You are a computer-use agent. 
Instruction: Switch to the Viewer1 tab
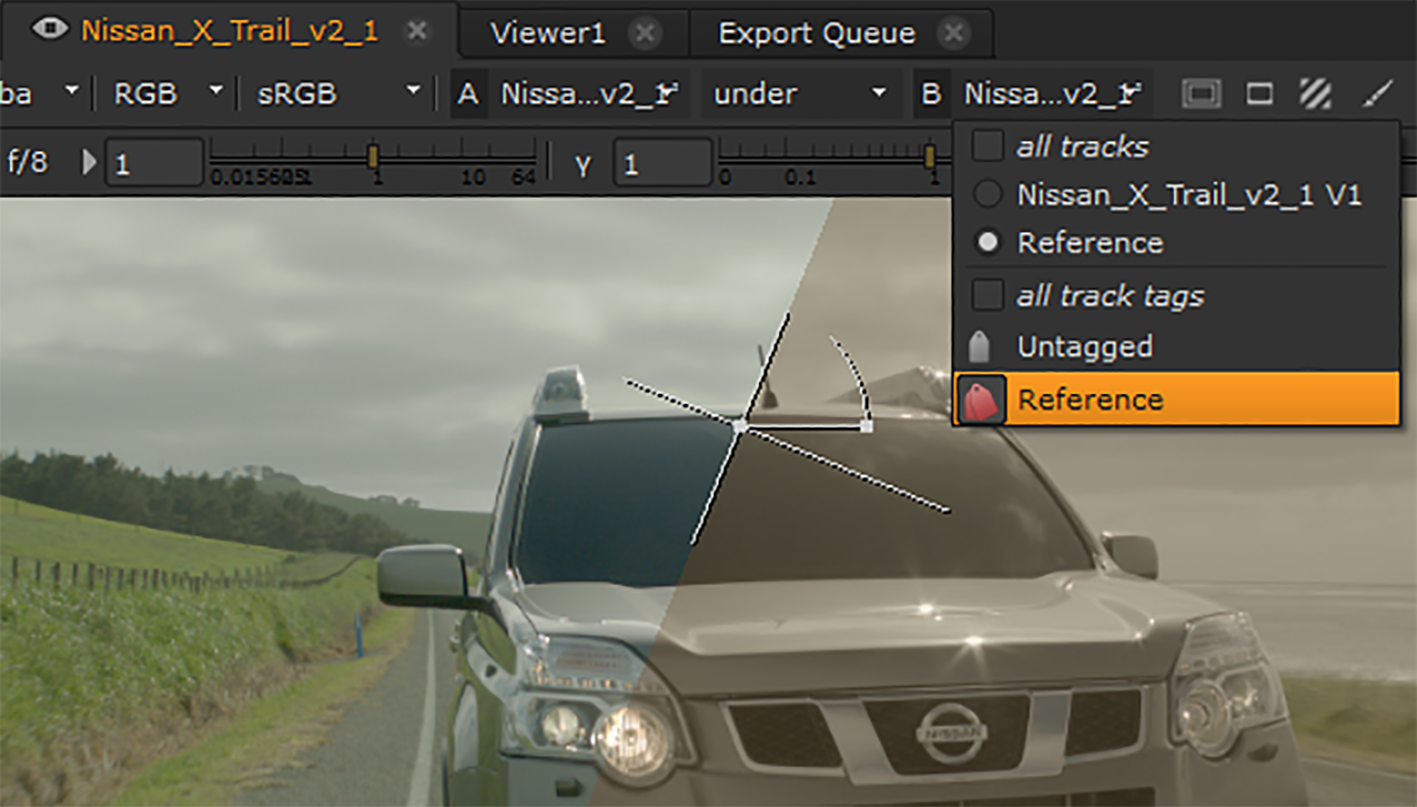click(548, 33)
